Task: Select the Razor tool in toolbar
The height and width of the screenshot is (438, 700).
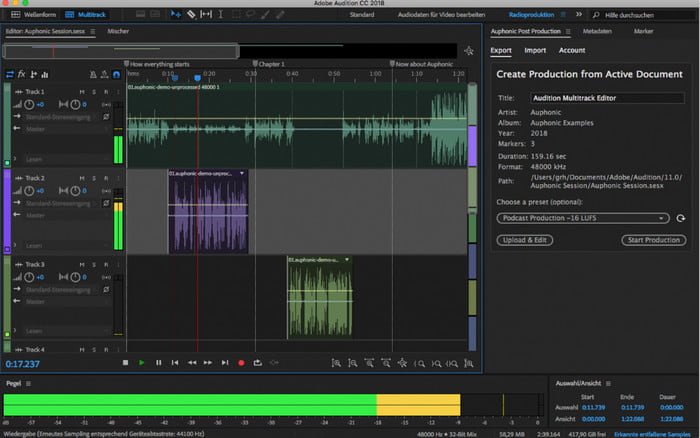Action: 191,14
